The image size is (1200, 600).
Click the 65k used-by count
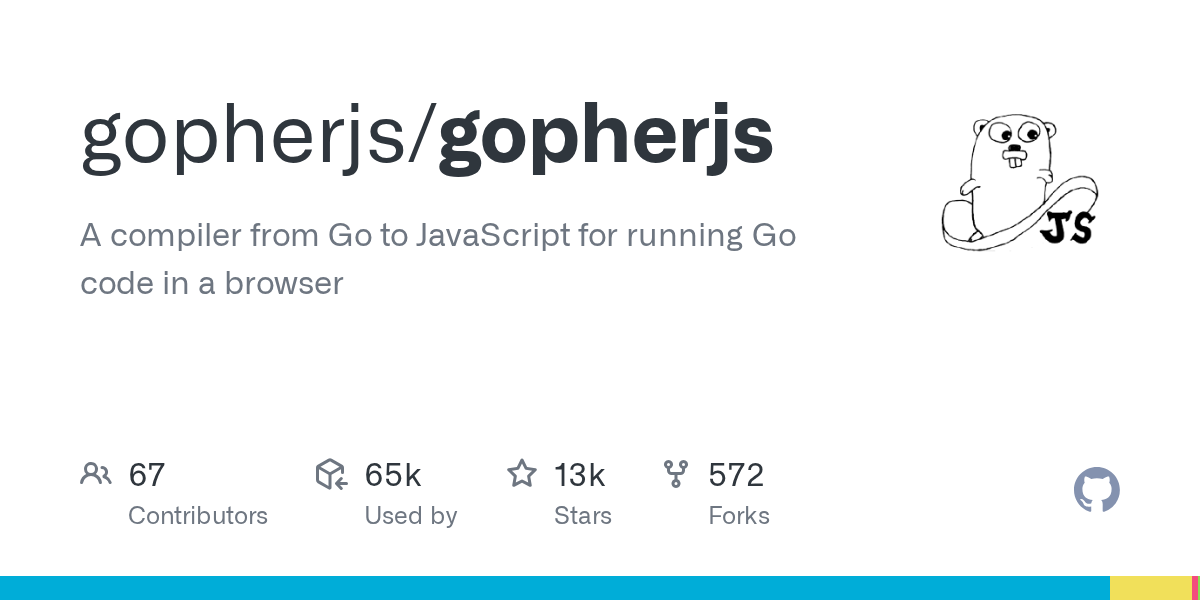(393, 475)
